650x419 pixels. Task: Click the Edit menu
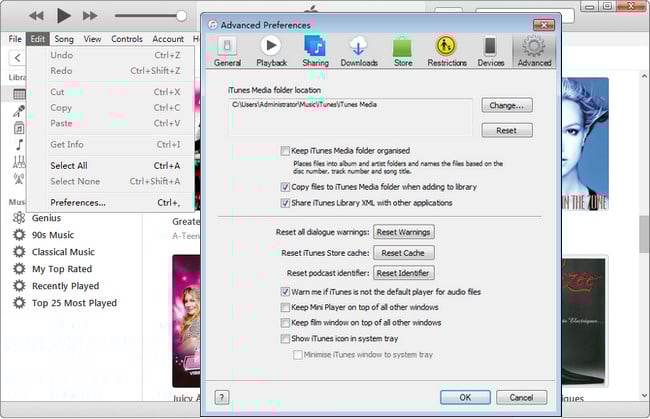(37, 39)
